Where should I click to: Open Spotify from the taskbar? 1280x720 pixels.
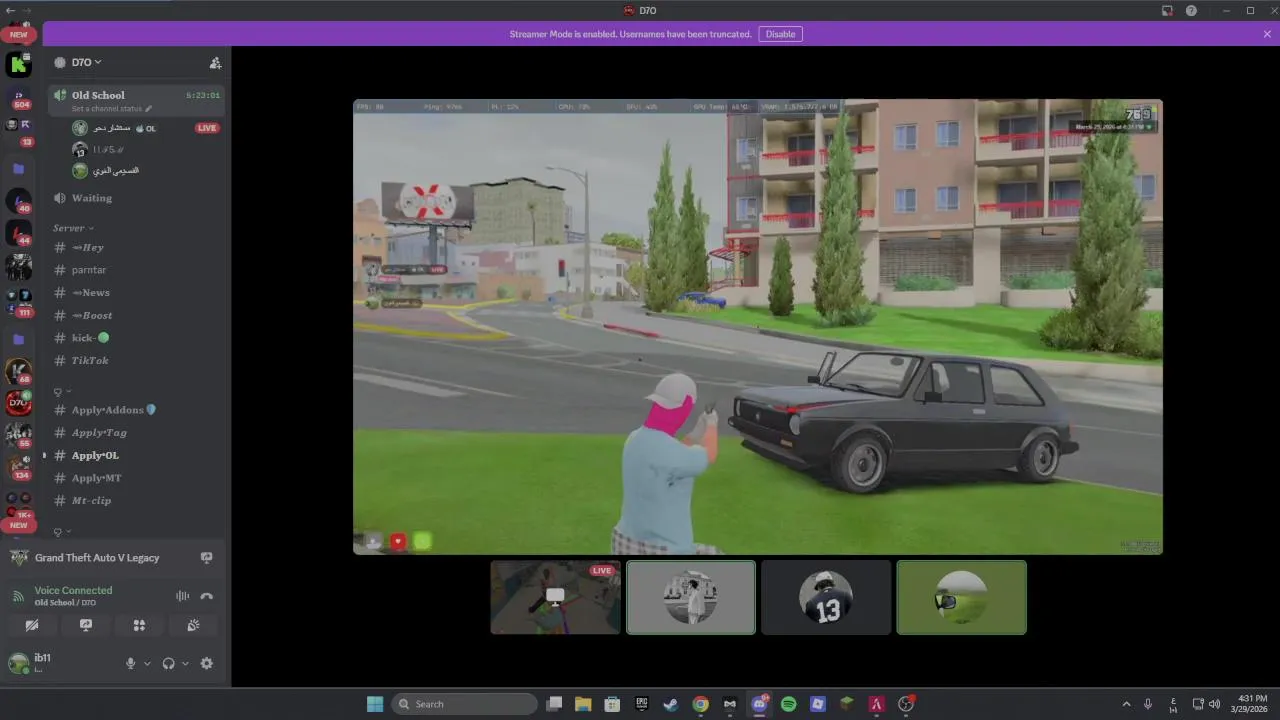click(x=788, y=704)
